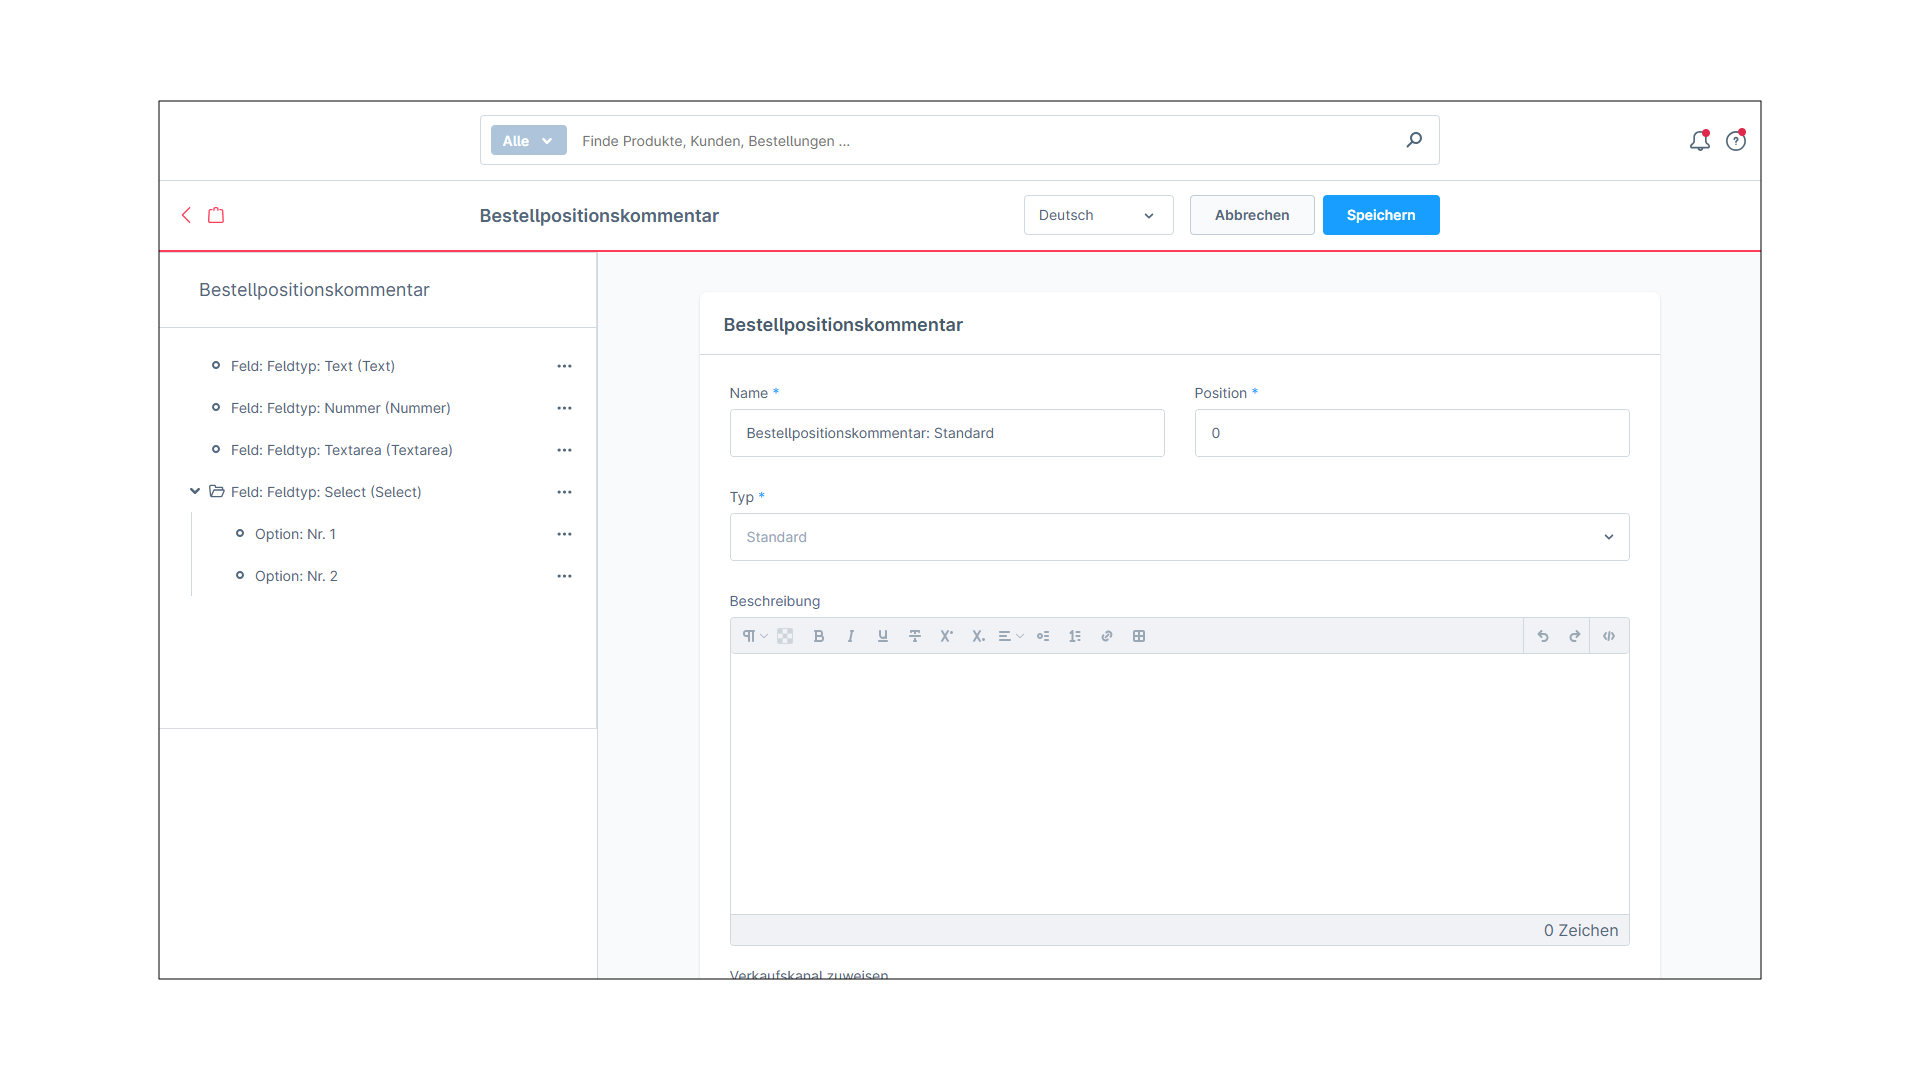Switch editor to code view
Viewport: 1920px width, 1080px height.
pos(1609,636)
